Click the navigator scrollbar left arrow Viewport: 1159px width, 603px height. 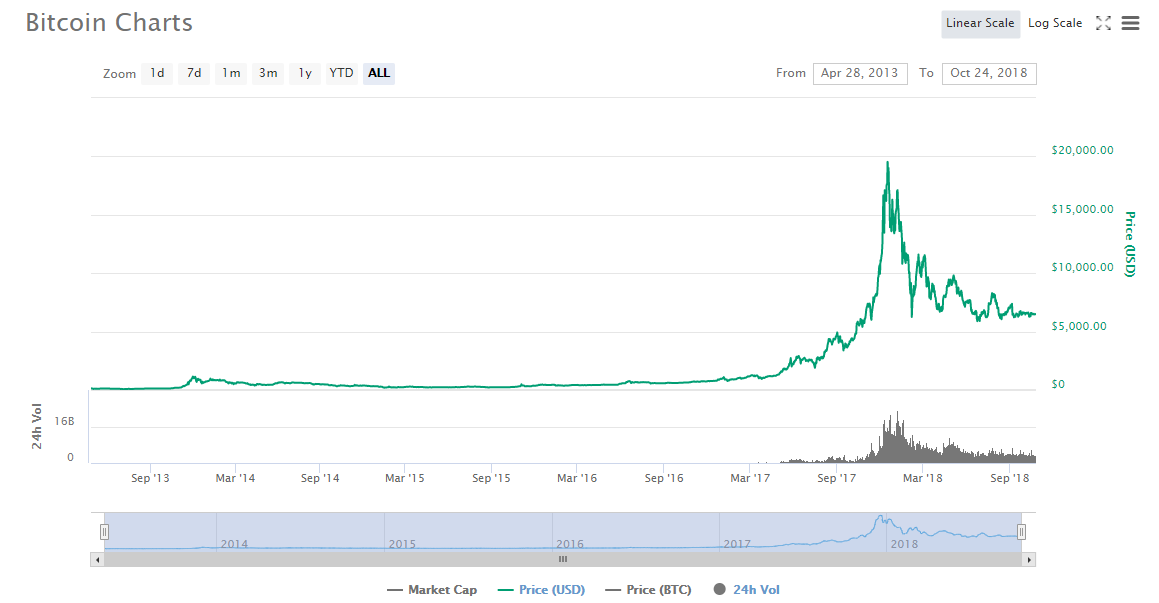pyautogui.click(x=97, y=560)
